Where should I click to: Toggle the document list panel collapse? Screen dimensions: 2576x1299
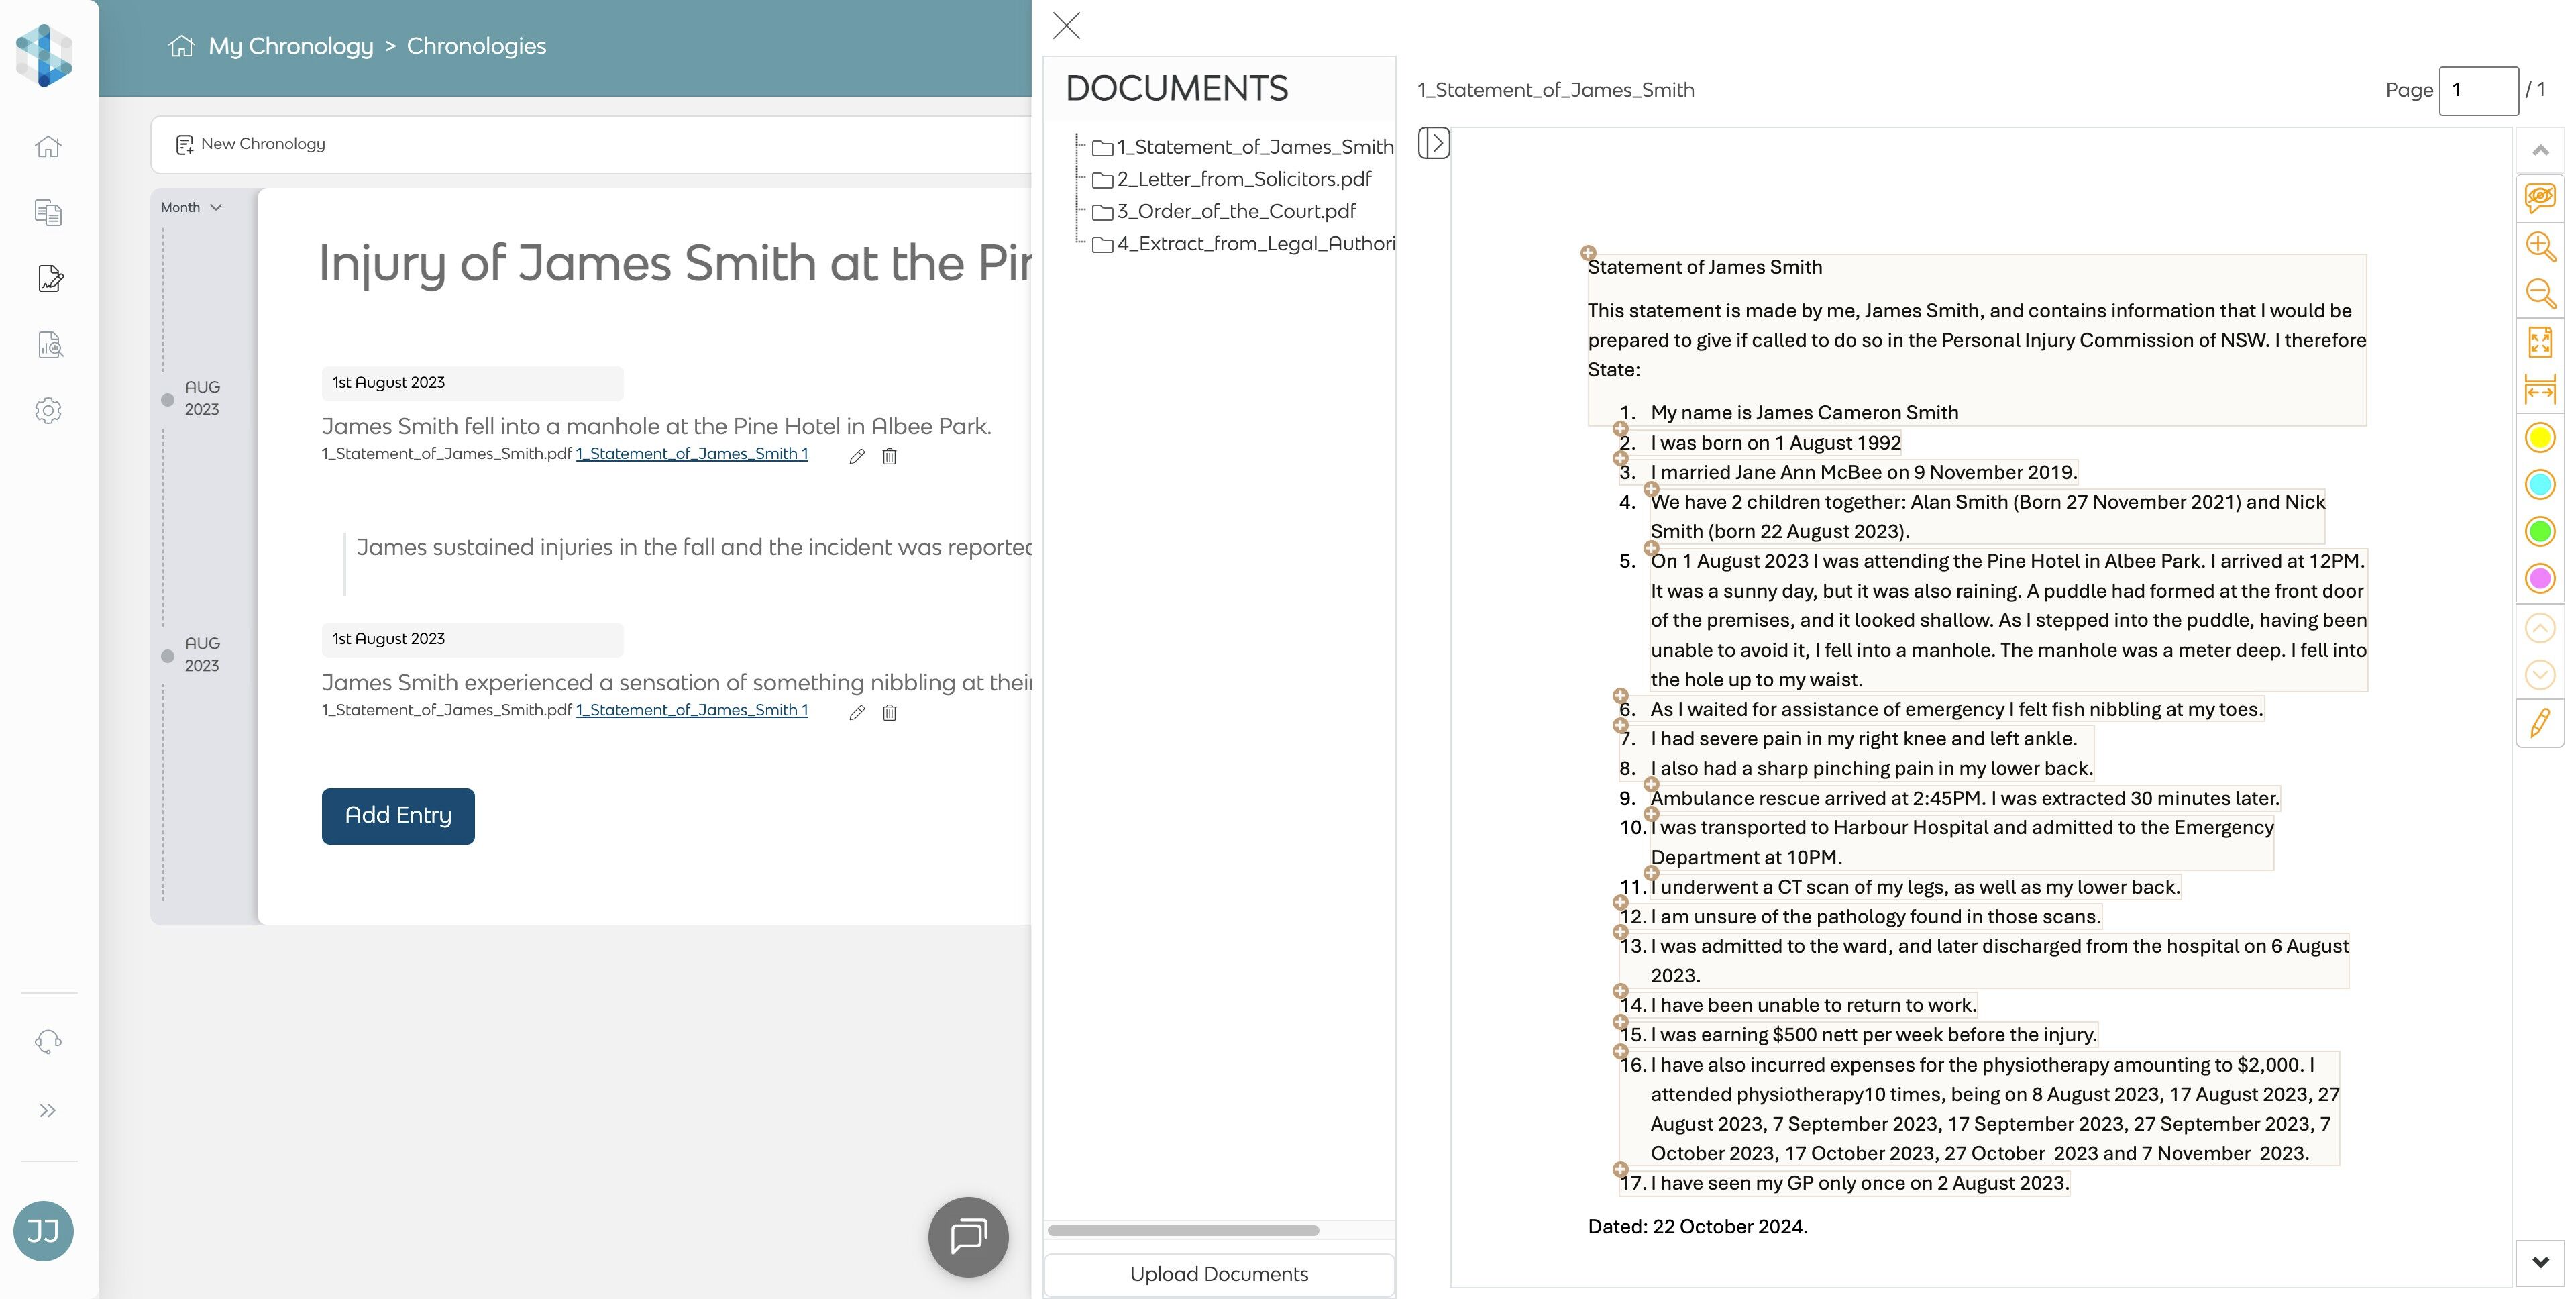(1433, 143)
